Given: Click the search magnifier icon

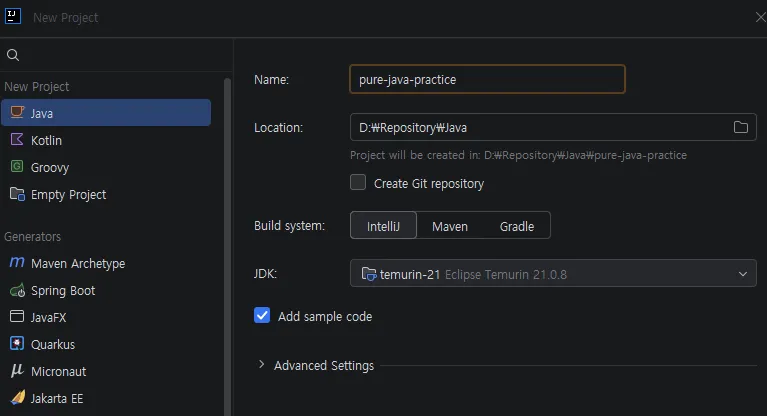Looking at the screenshot, I should point(13,55).
